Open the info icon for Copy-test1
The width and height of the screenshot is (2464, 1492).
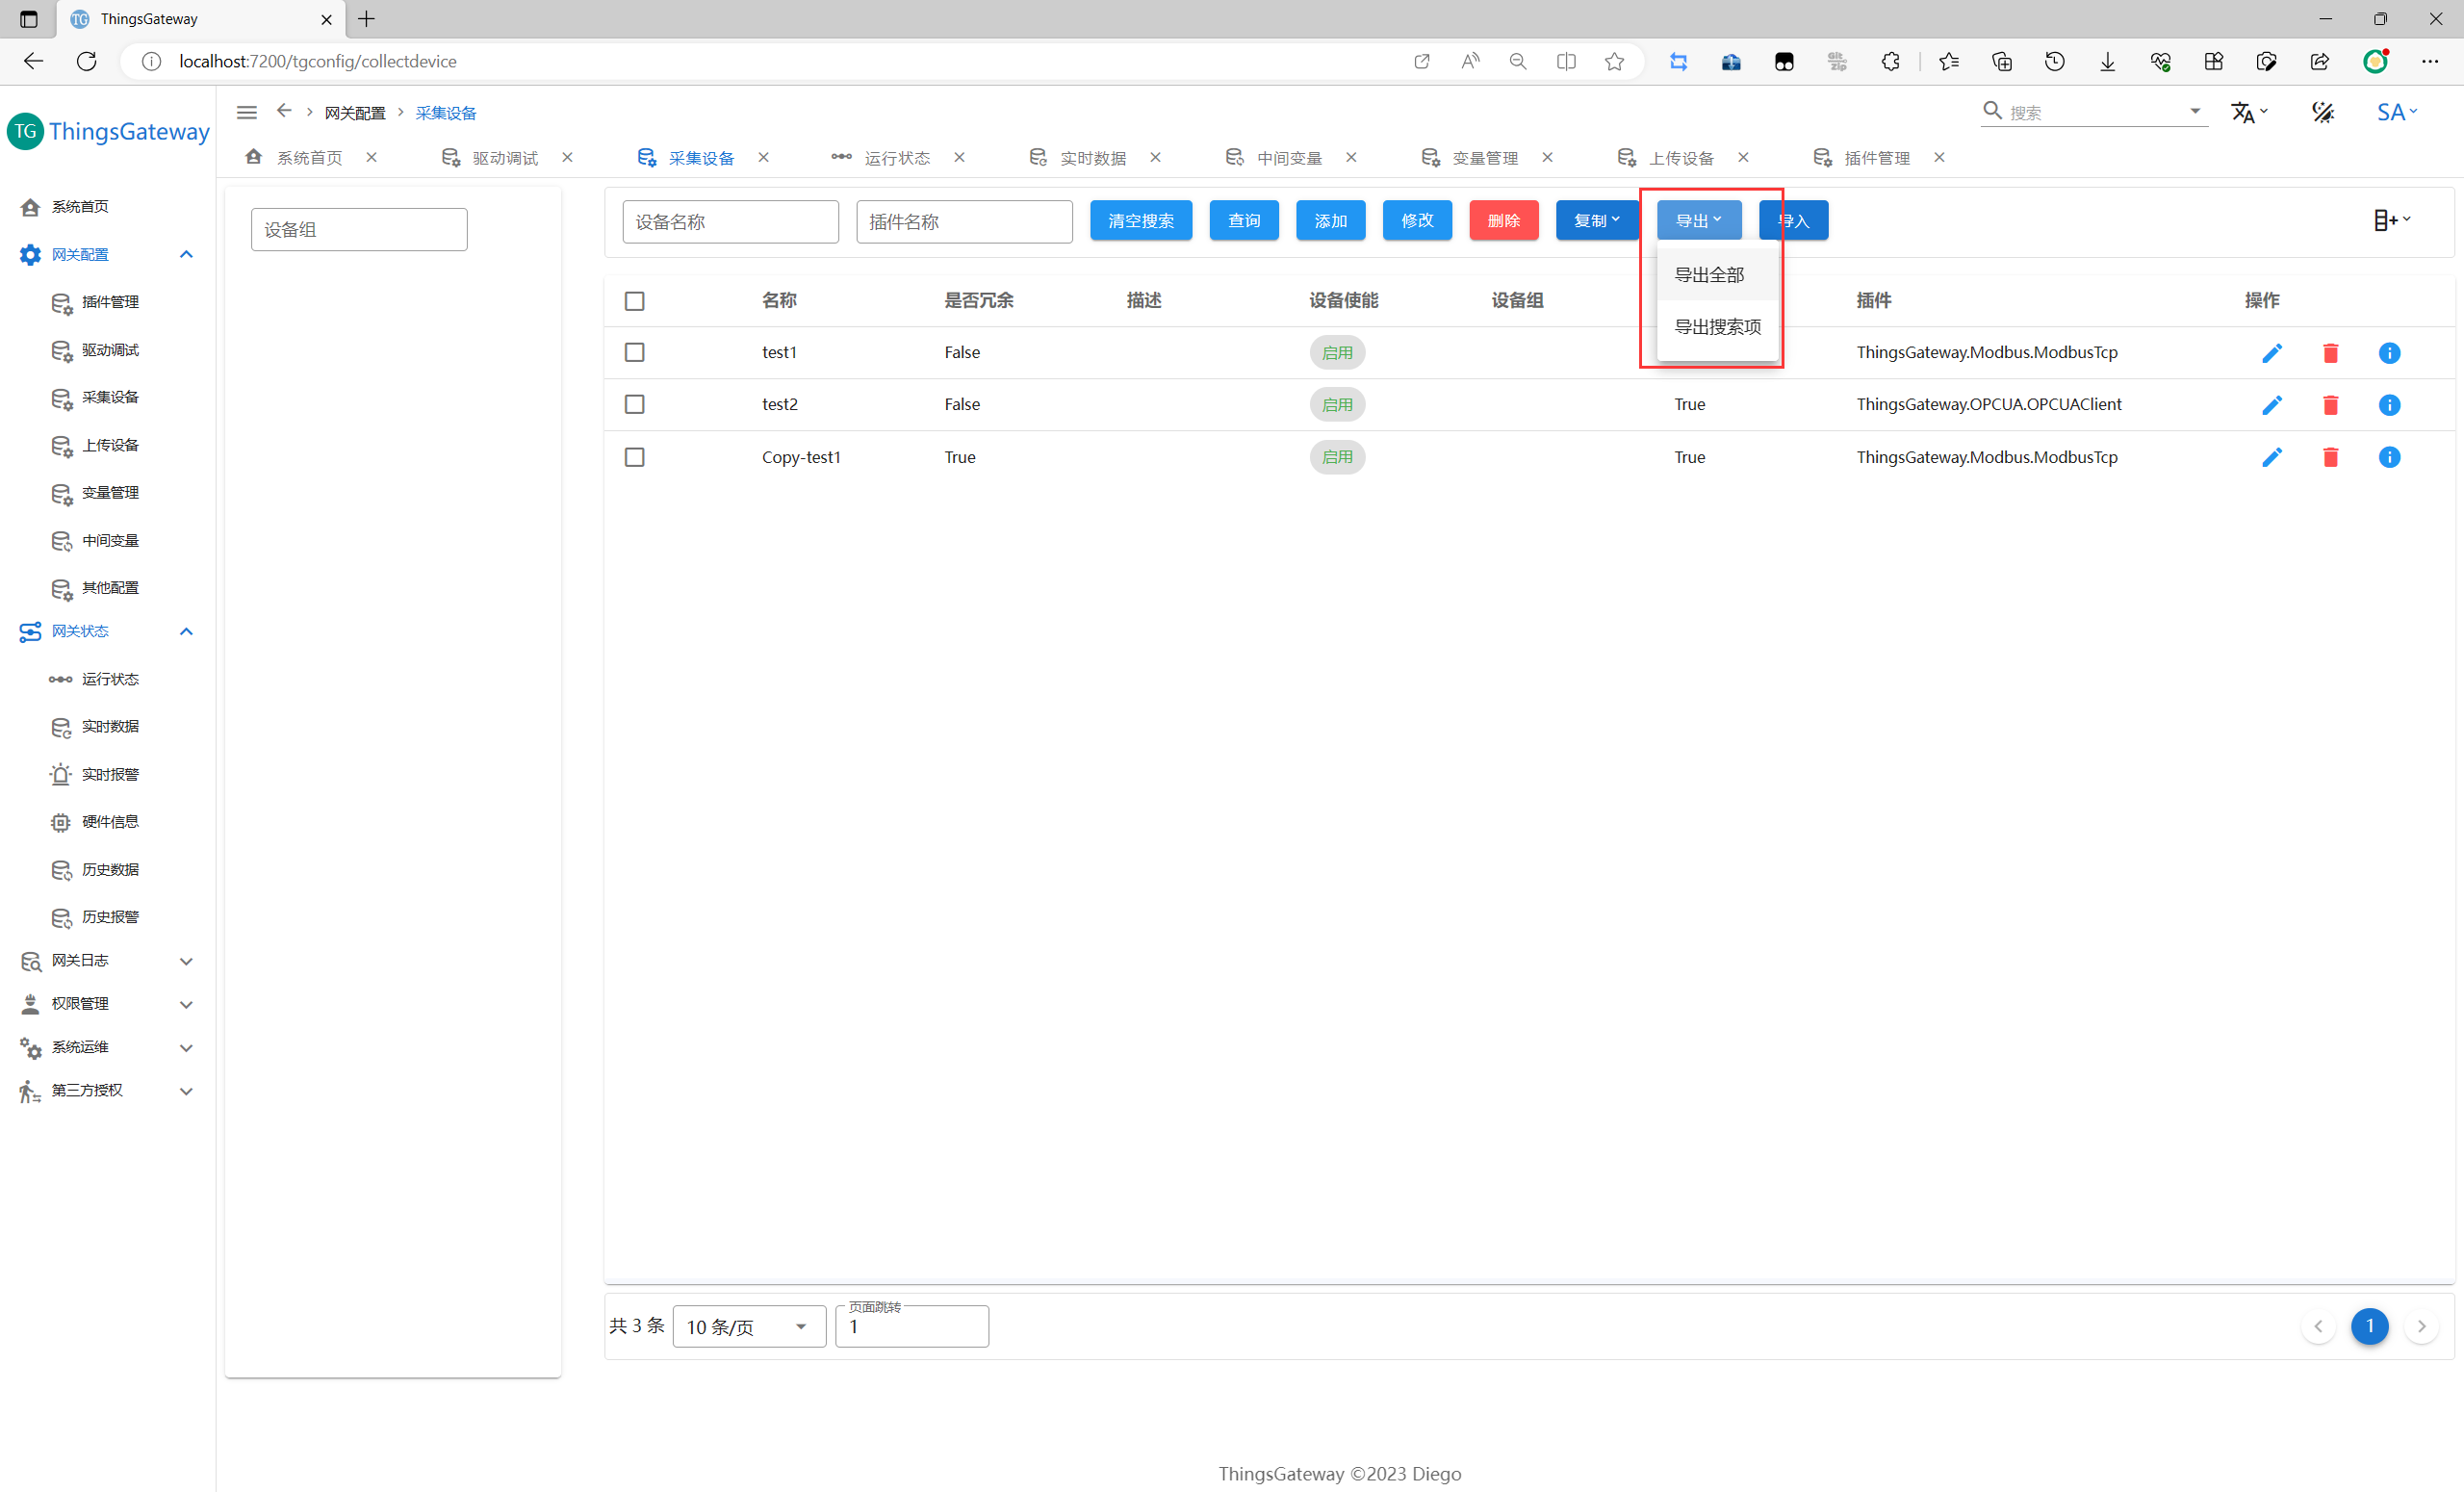pos(2389,457)
